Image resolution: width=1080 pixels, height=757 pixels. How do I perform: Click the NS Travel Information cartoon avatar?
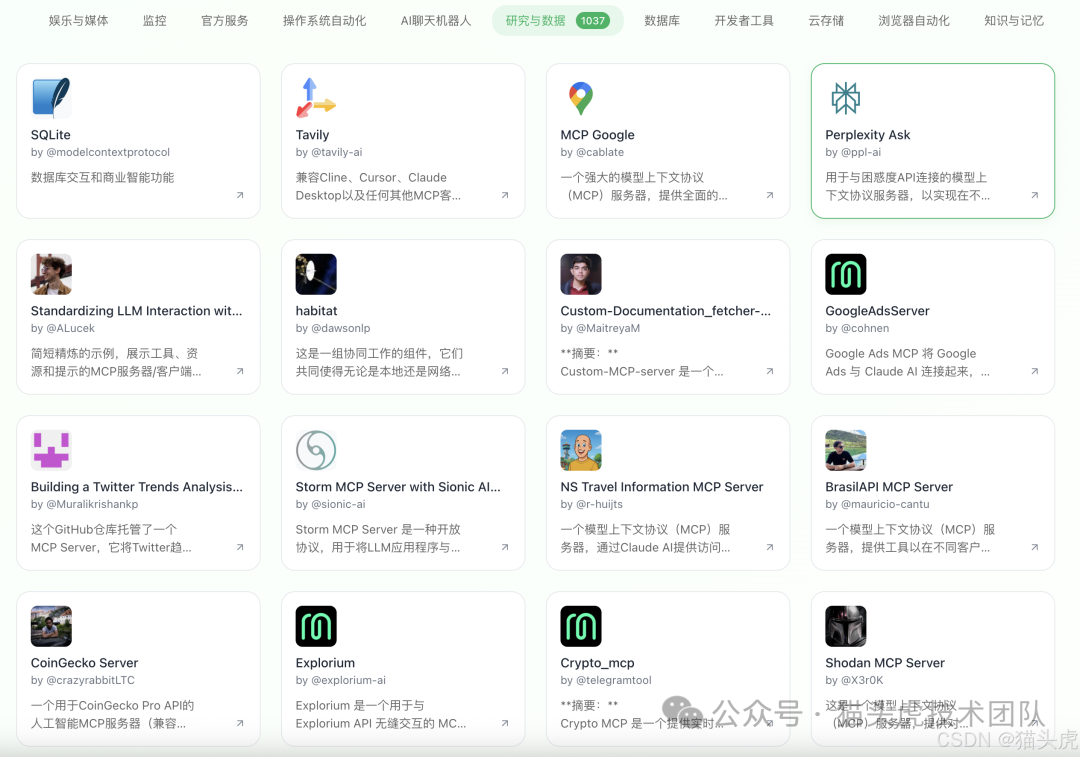581,450
